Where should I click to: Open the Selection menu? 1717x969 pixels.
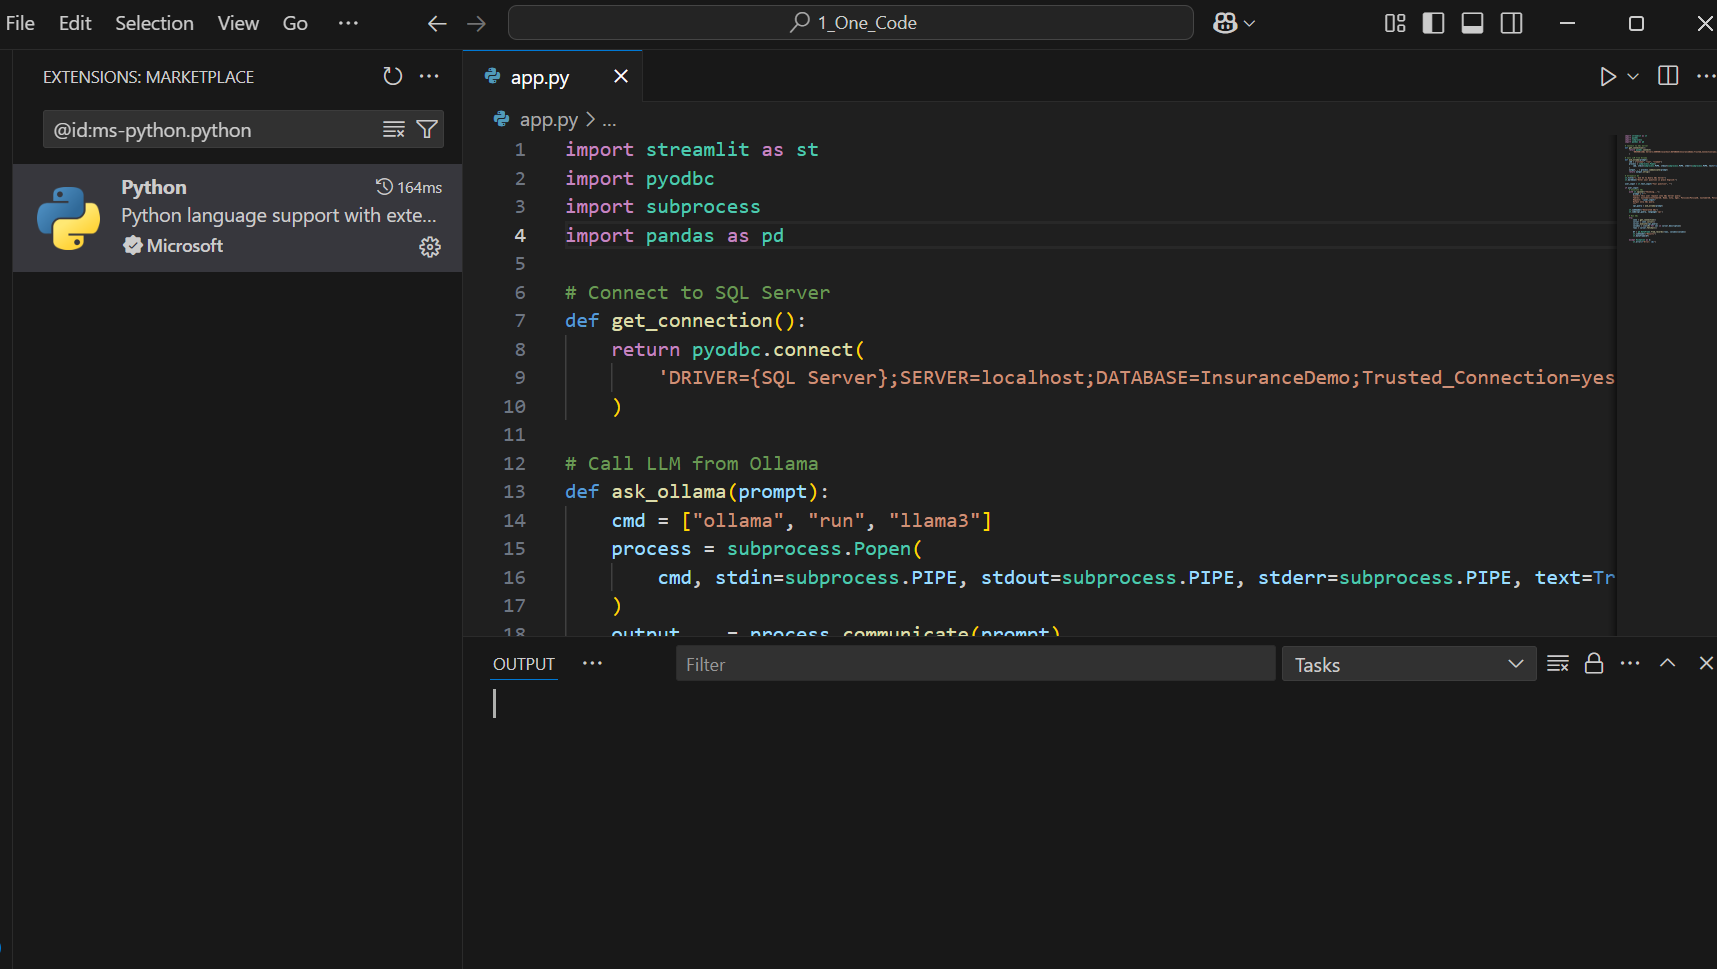point(154,23)
